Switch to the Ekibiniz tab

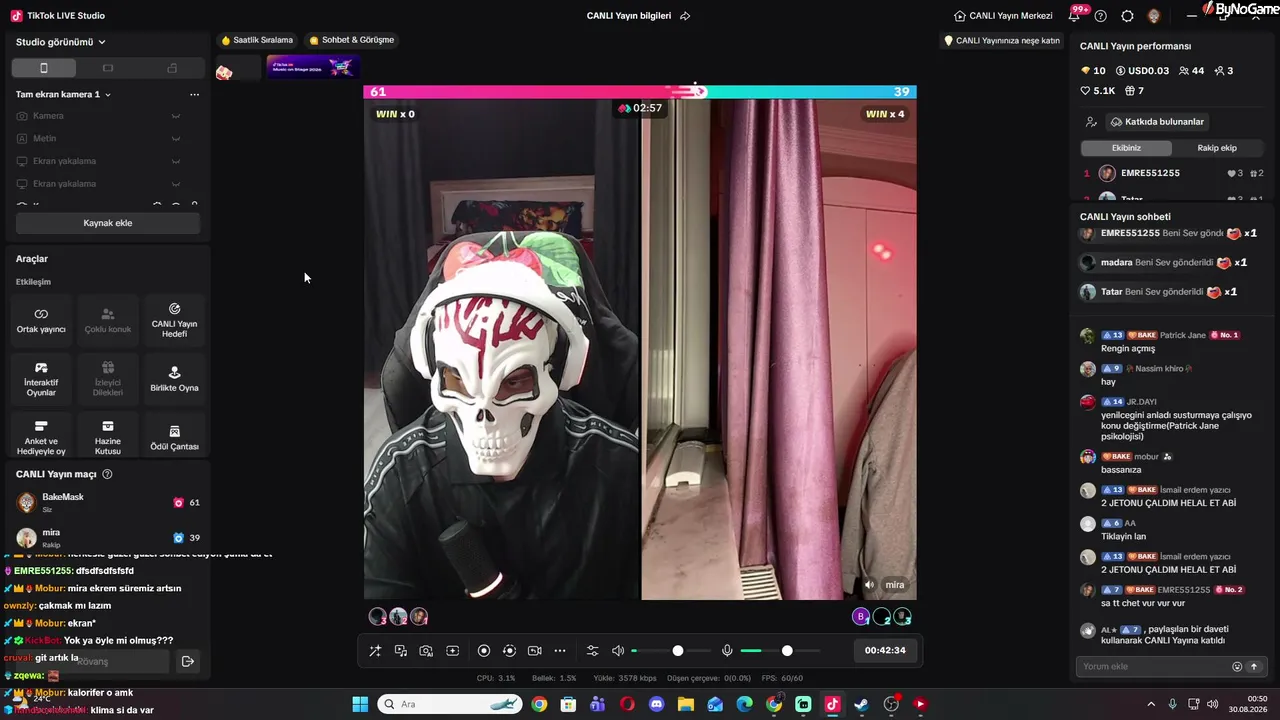click(x=1126, y=148)
